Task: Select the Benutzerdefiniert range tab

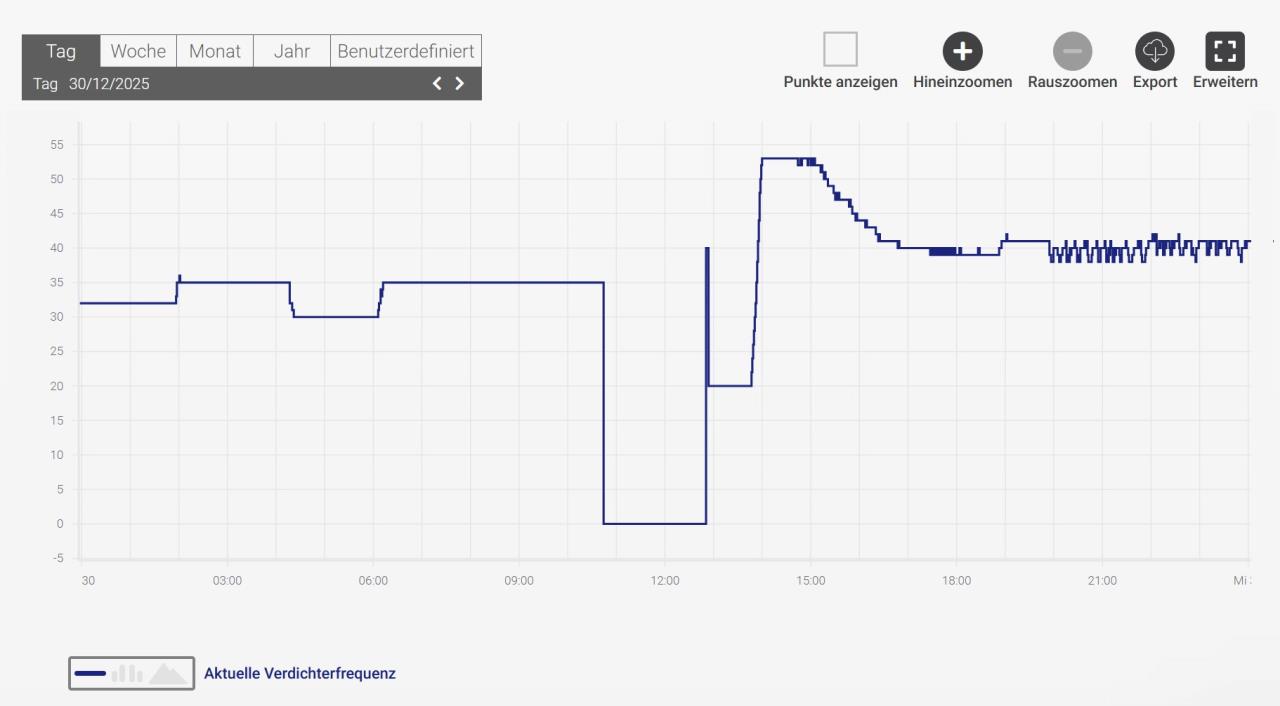Action: (405, 51)
